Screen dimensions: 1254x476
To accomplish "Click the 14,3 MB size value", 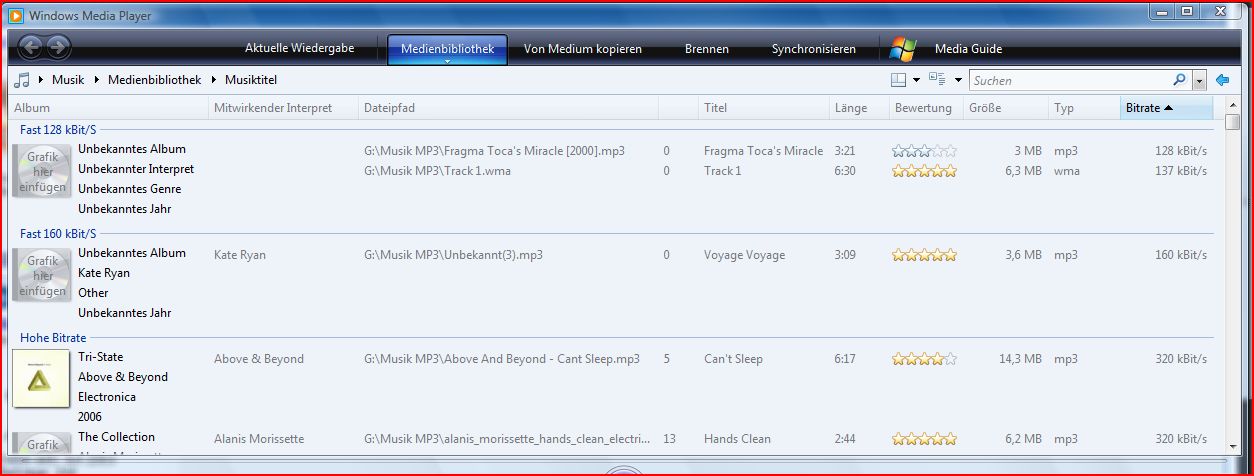I will [1021, 359].
